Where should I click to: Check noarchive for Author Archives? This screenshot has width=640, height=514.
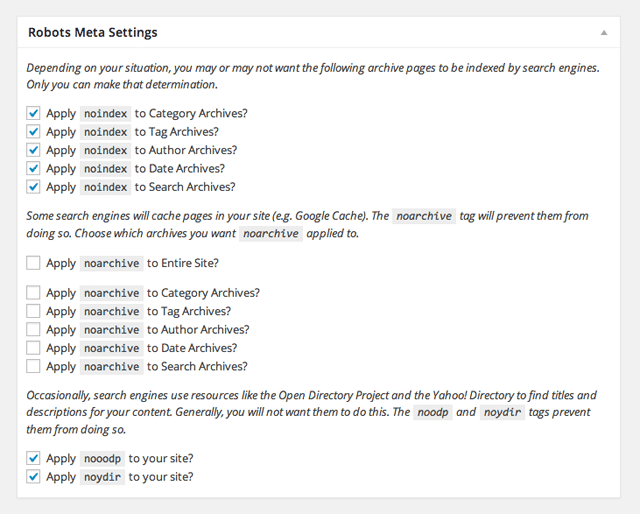coord(33,329)
